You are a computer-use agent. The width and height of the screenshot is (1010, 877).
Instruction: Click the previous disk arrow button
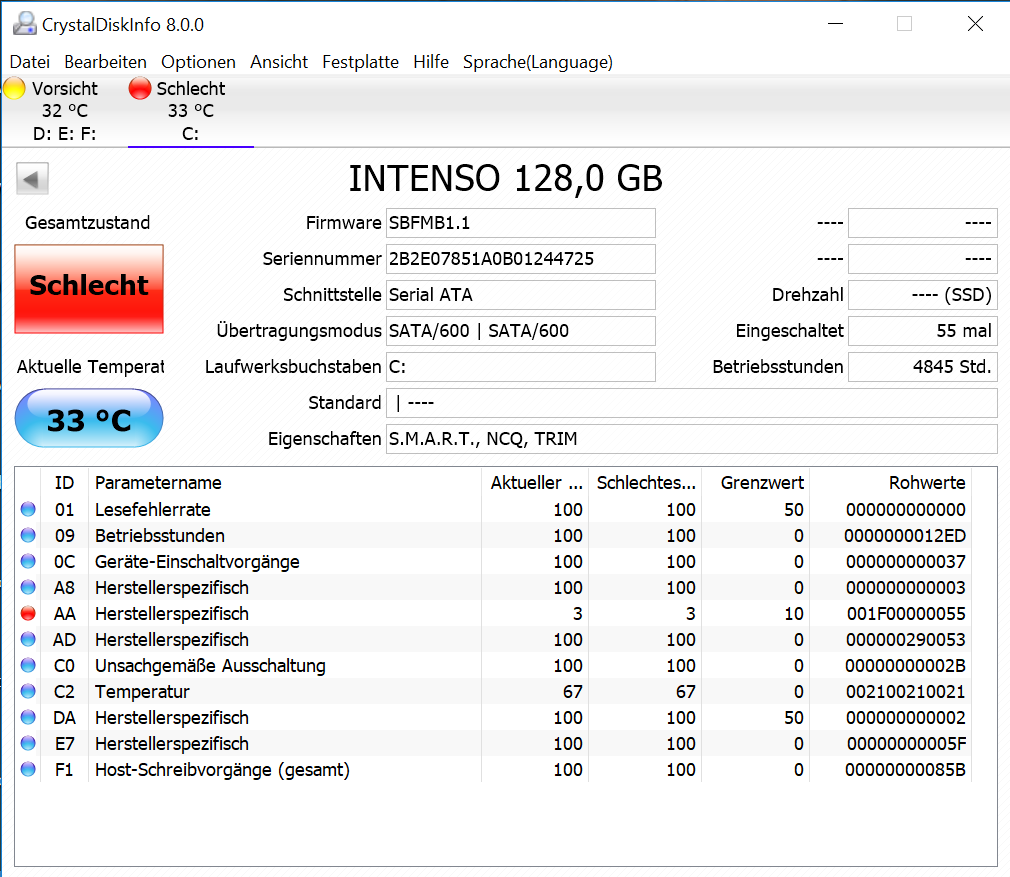(32, 178)
